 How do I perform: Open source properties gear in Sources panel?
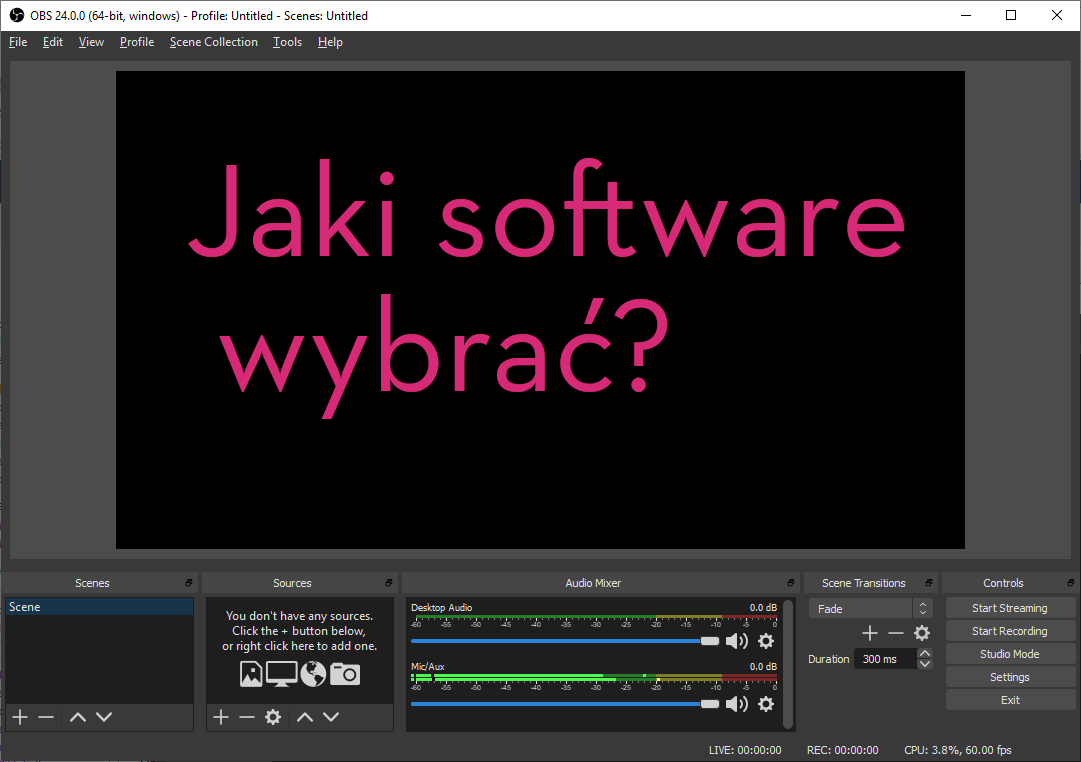click(273, 717)
